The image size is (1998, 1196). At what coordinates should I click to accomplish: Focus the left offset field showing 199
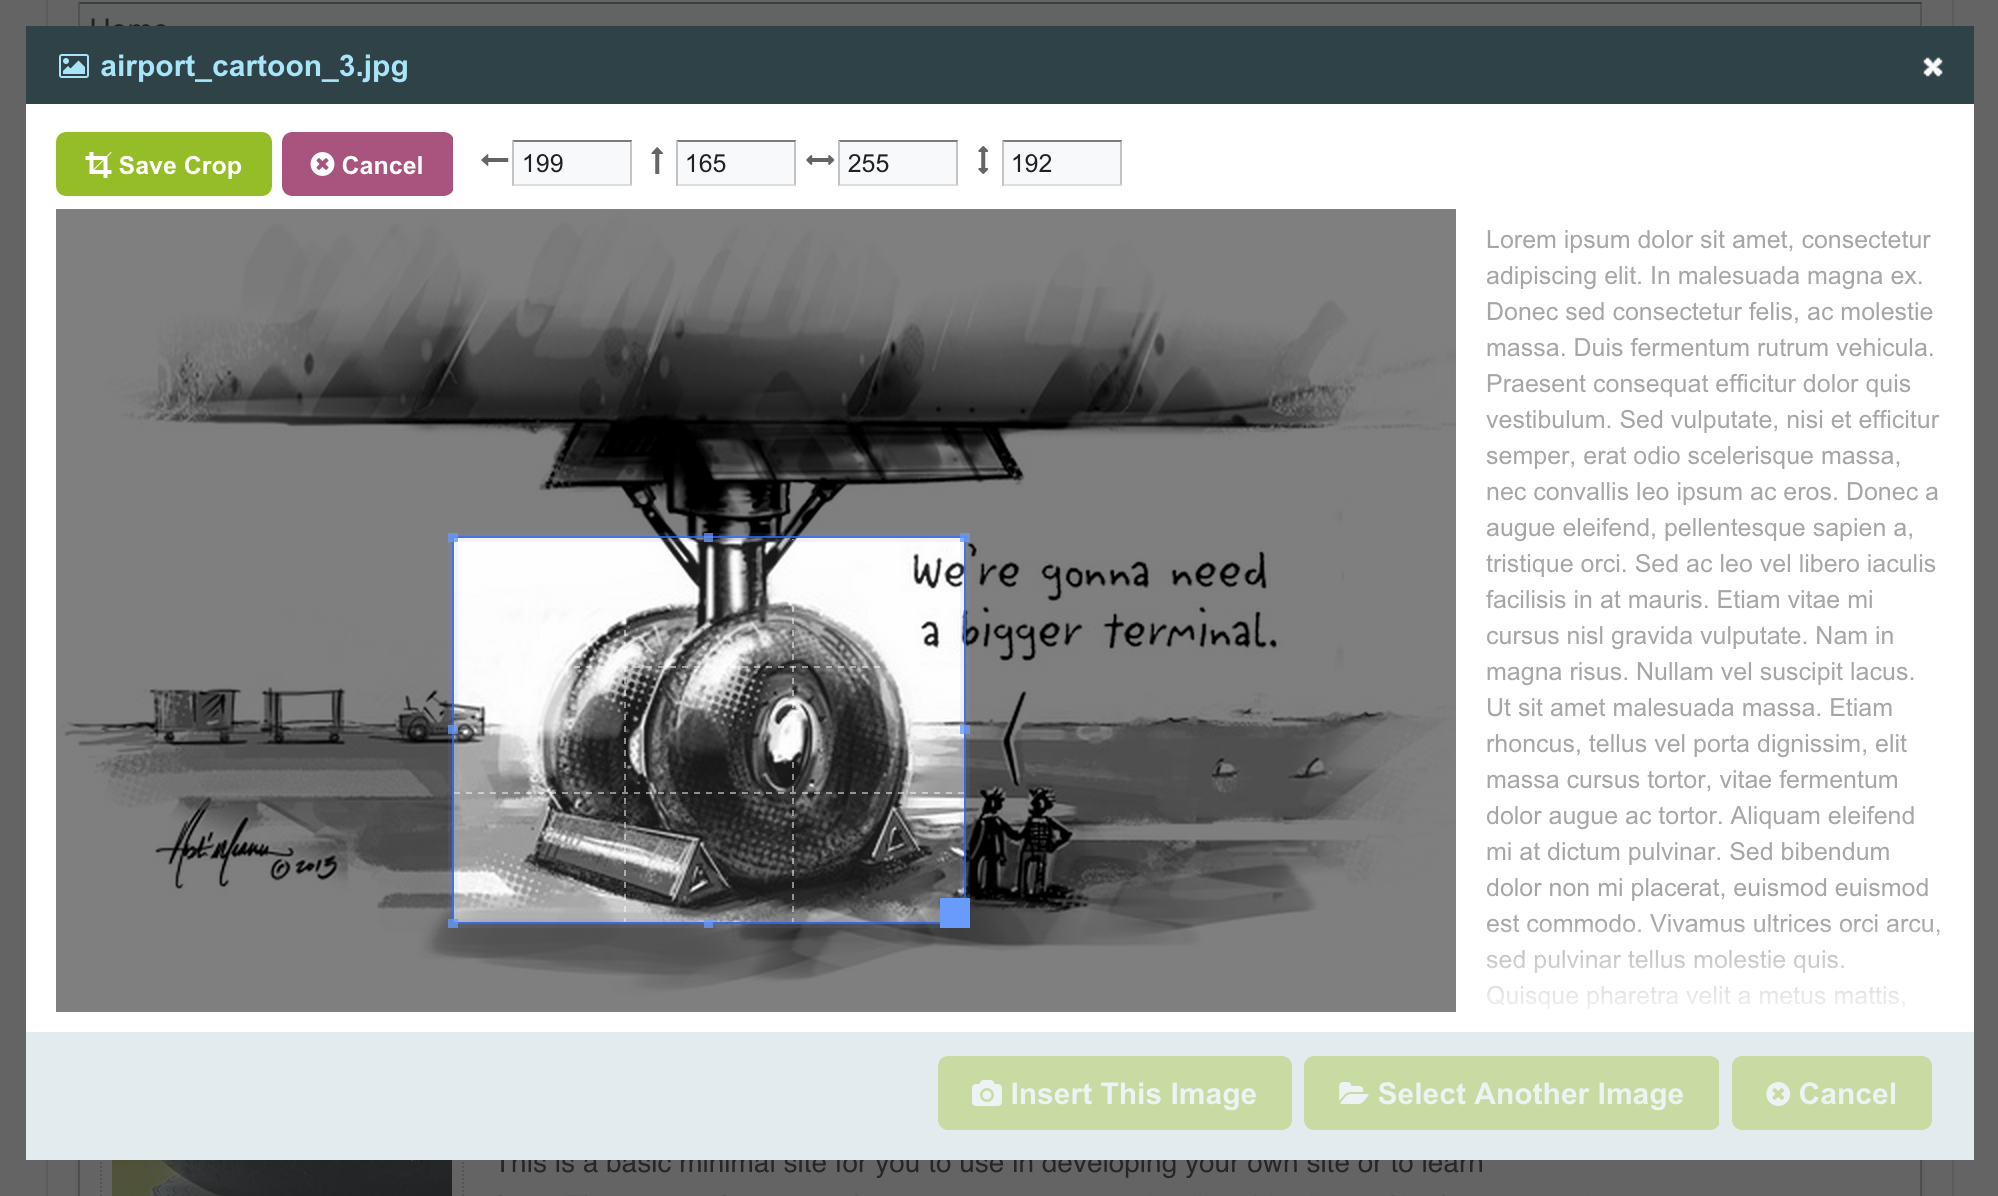572,163
